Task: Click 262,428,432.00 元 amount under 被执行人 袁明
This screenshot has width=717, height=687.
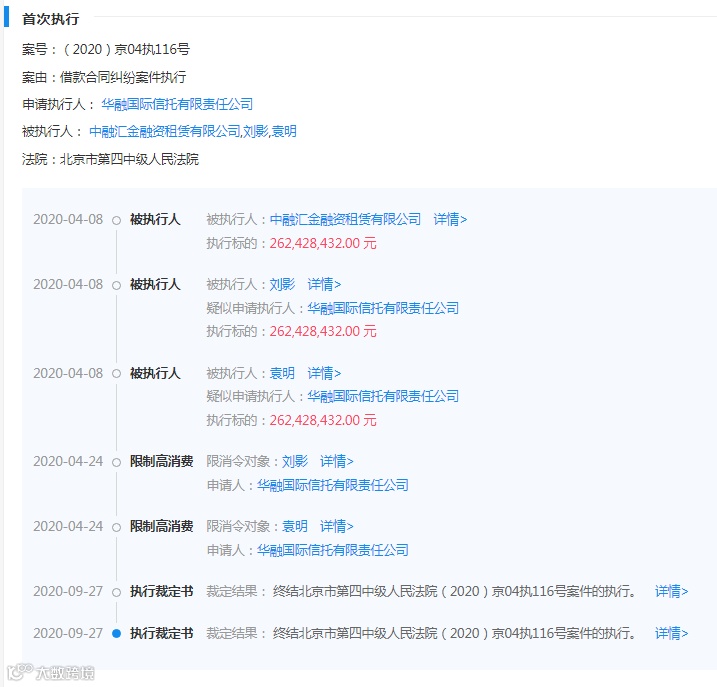Action: pyautogui.click(x=323, y=420)
